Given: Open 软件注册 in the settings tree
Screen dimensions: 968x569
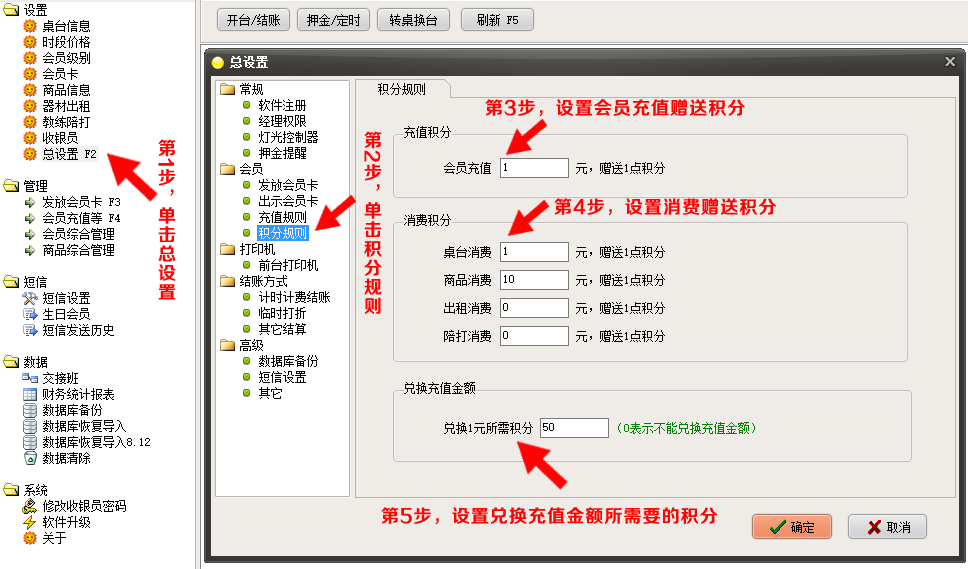Looking at the screenshot, I should [x=282, y=106].
